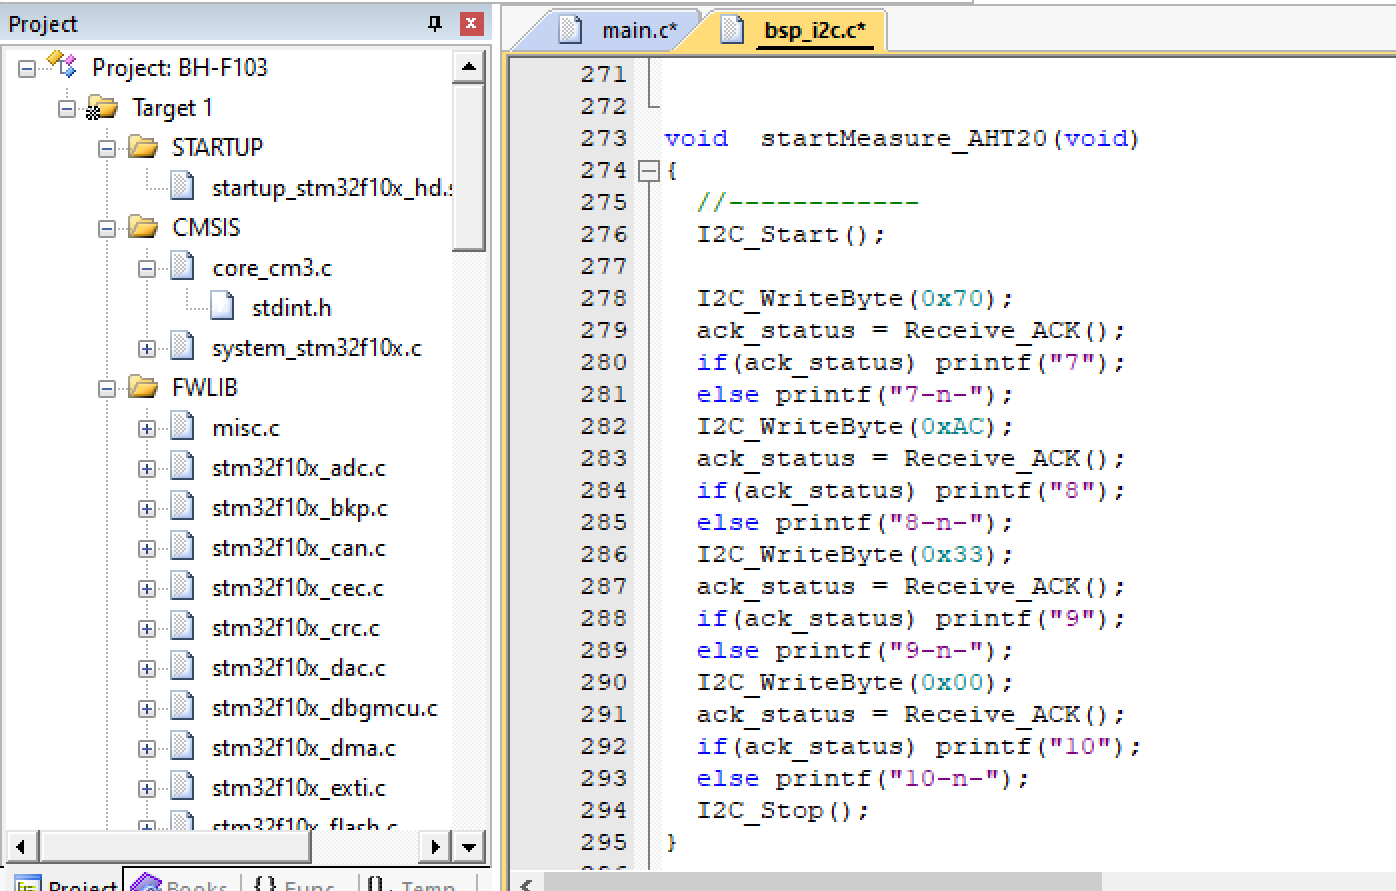Select stm32f10x_exti.c in project tree
The image size is (1396, 891).
pyautogui.click(x=298, y=788)
